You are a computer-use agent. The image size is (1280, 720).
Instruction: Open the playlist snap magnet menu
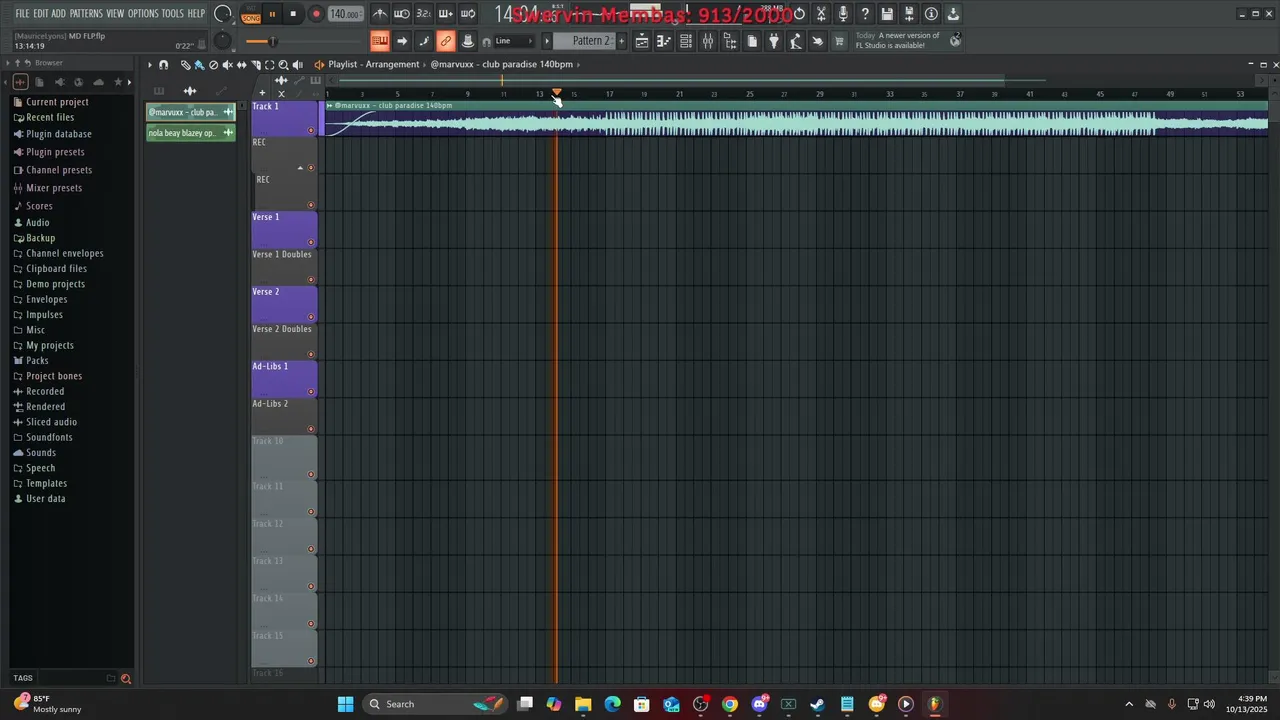pos(163,65)
